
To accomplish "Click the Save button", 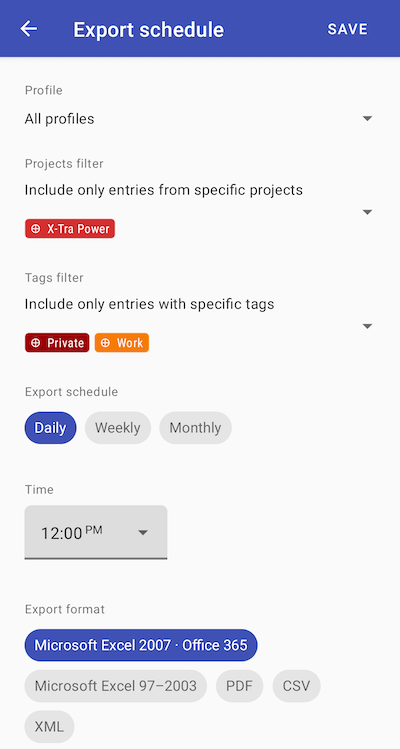I will 347,29.
